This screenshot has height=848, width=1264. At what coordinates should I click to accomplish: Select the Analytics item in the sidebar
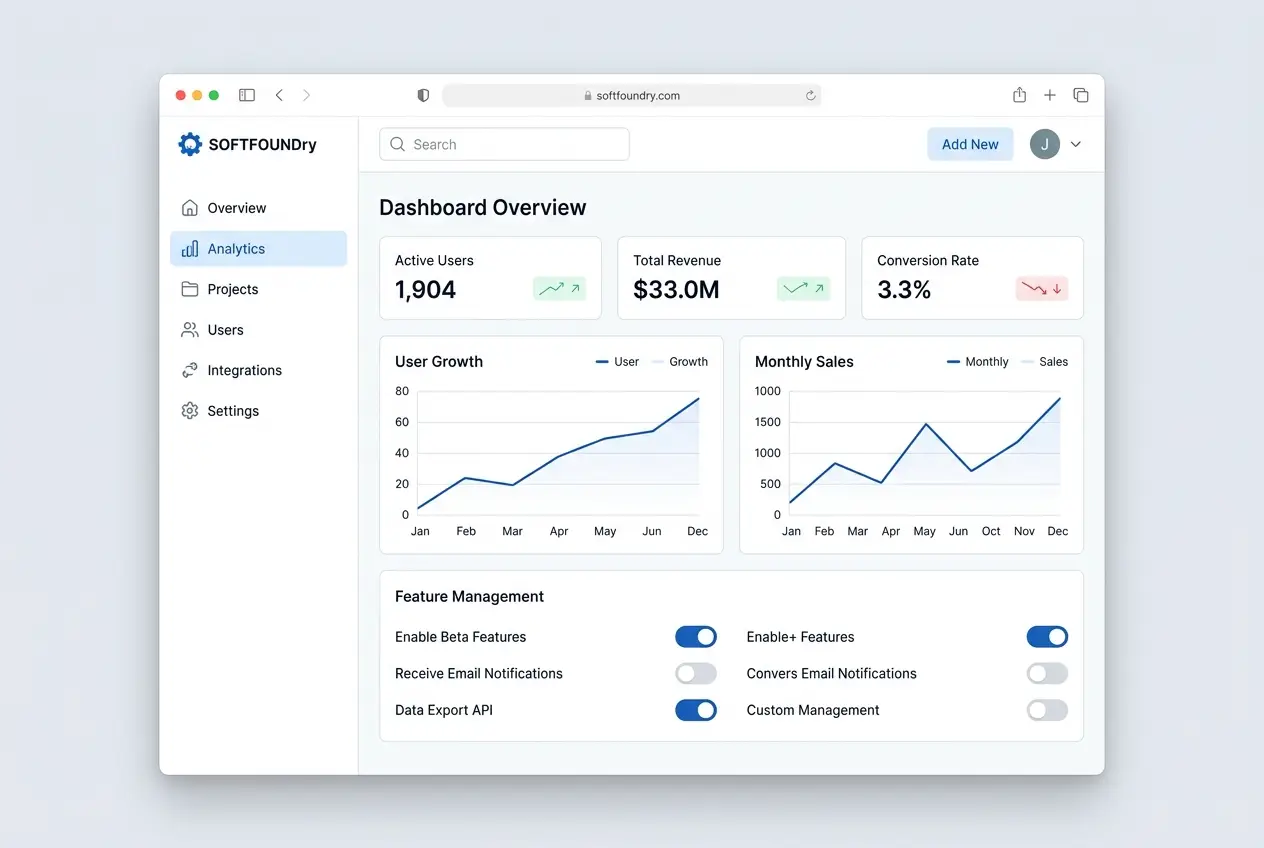click(x=236, y=248)
